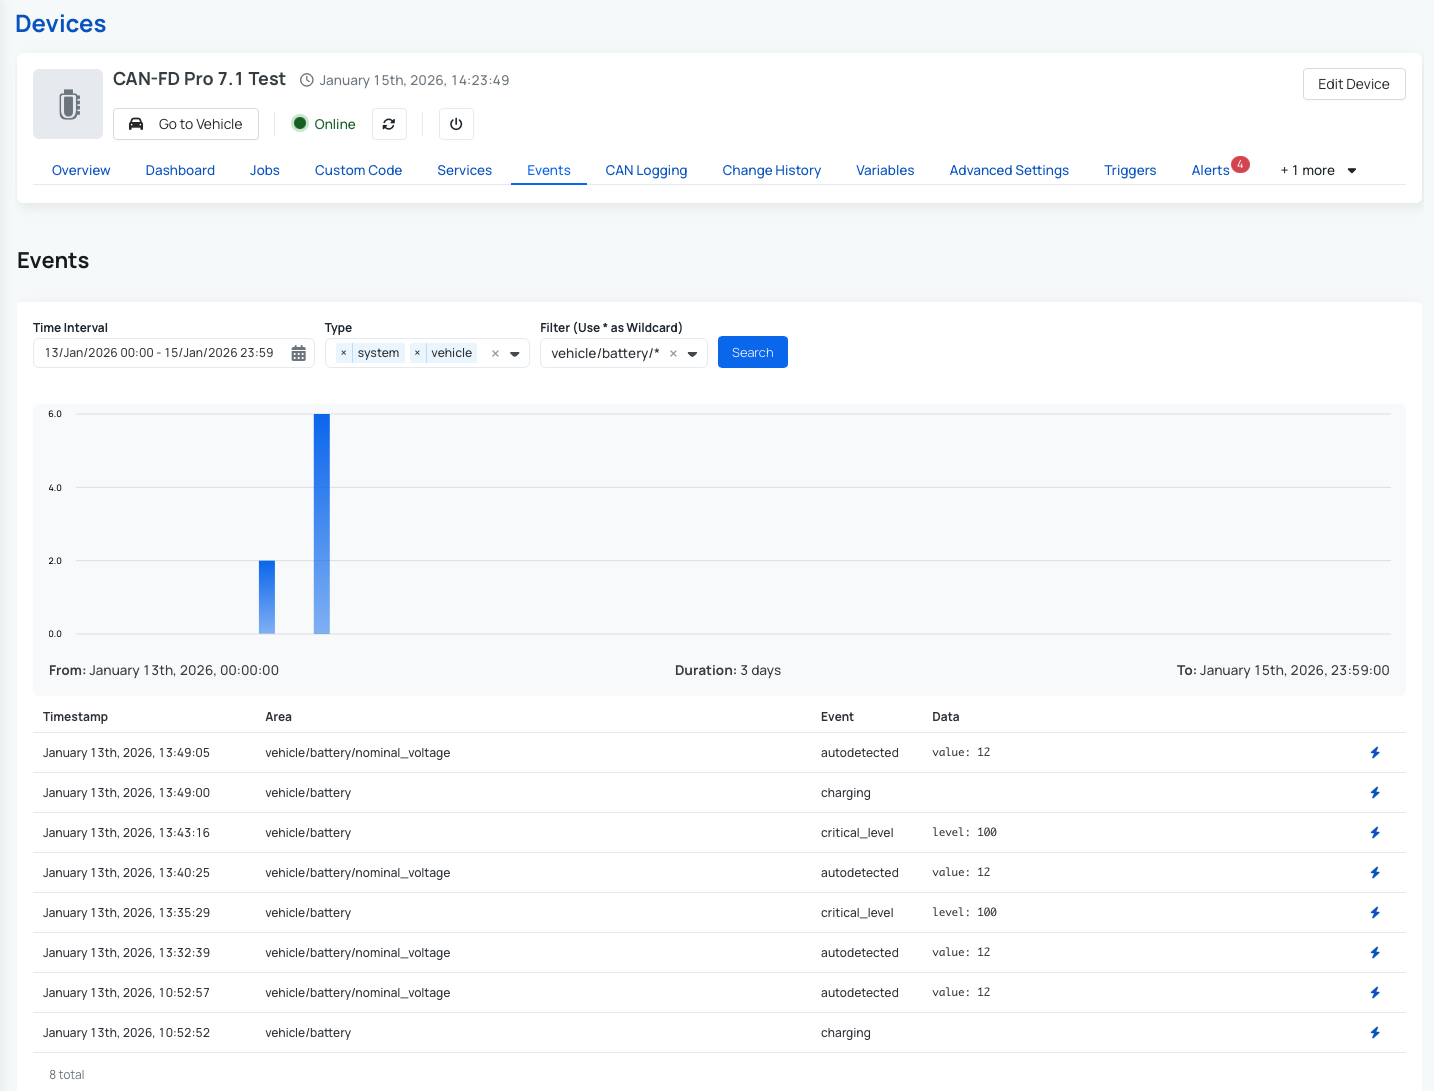The height and width of the screenshot is (1091, 1434).
Task: Click the Edit Device button
Action: click(1353, 84)
